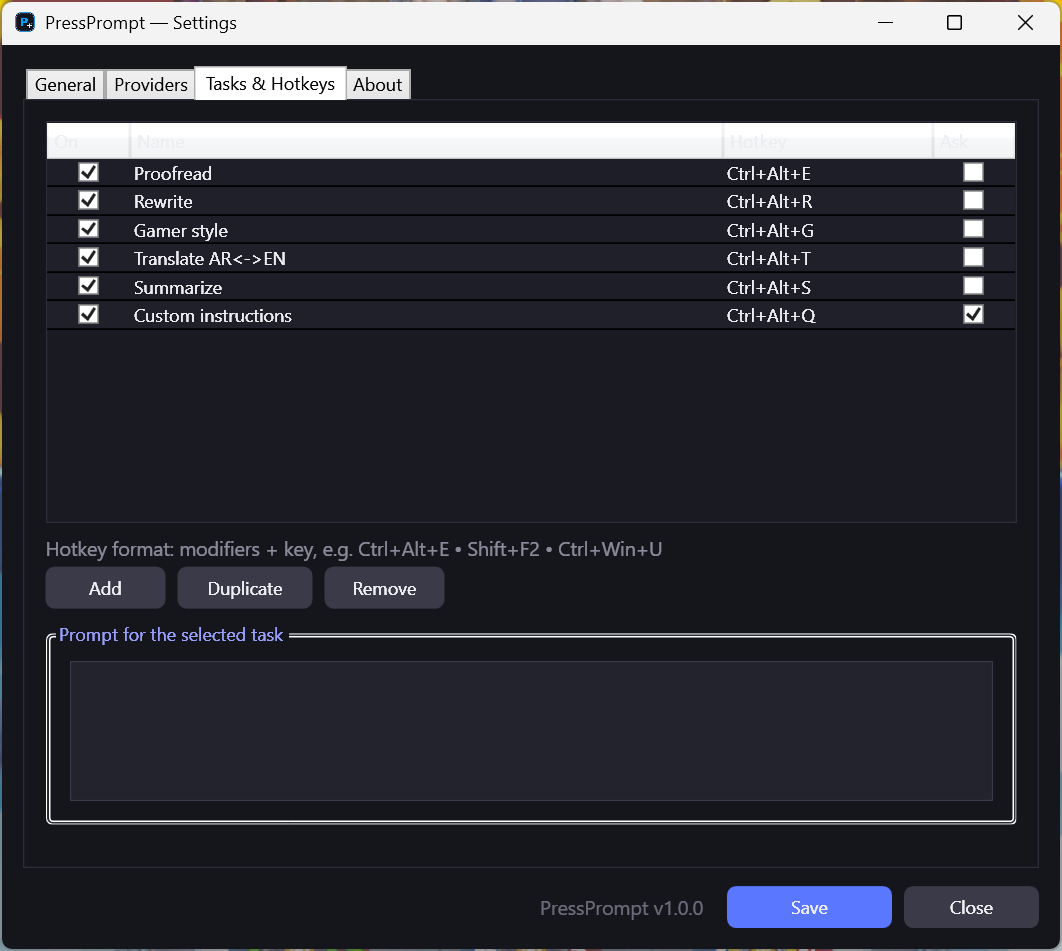
Task: Click the On column header
Action: click(x=88, y=141)
